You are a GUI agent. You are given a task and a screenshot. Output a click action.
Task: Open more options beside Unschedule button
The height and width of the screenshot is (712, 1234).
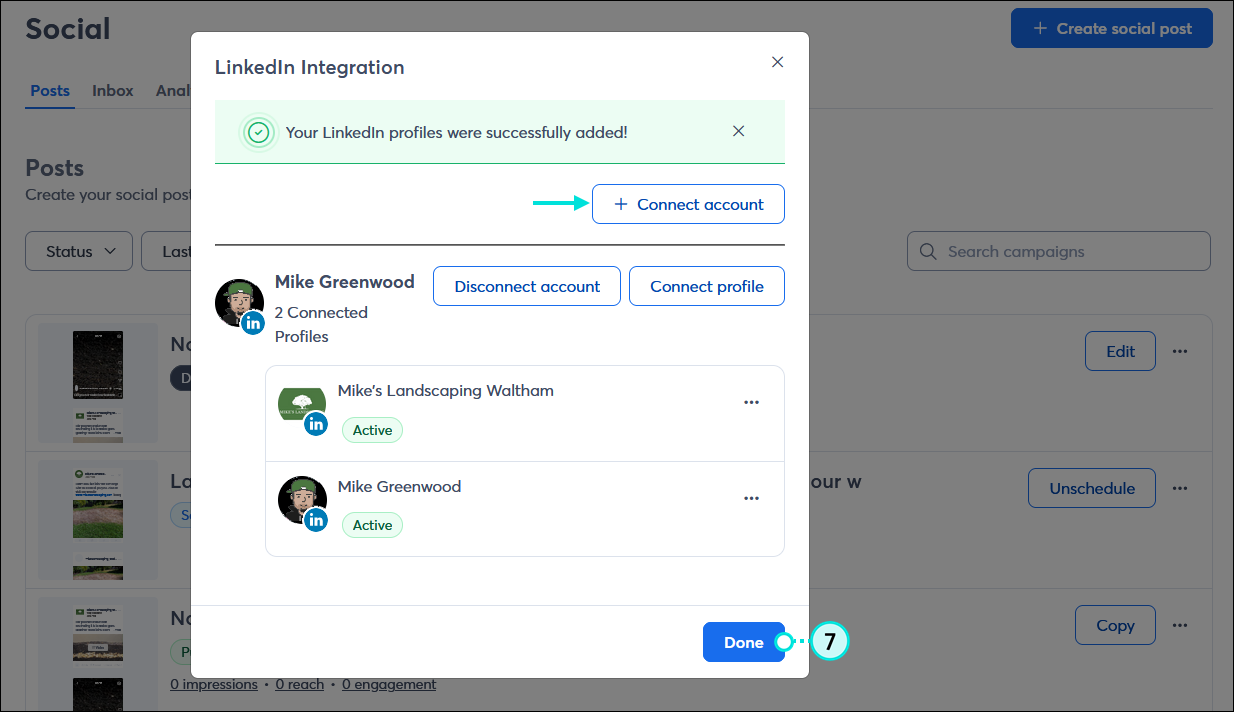(x=1180, y=488)
